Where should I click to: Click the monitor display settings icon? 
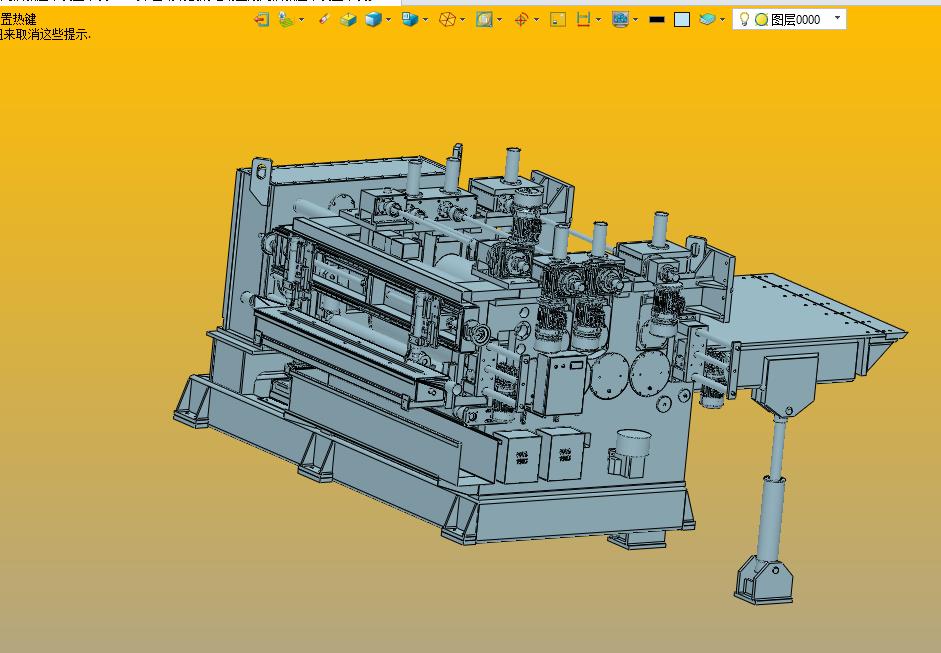coord(620,20)
